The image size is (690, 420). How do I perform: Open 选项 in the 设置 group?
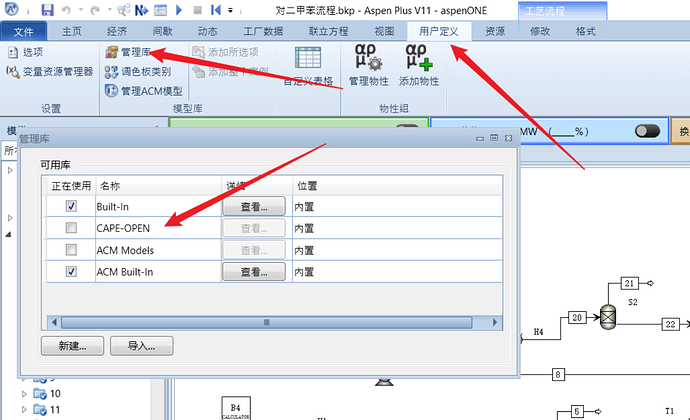[x=26, y=52]
